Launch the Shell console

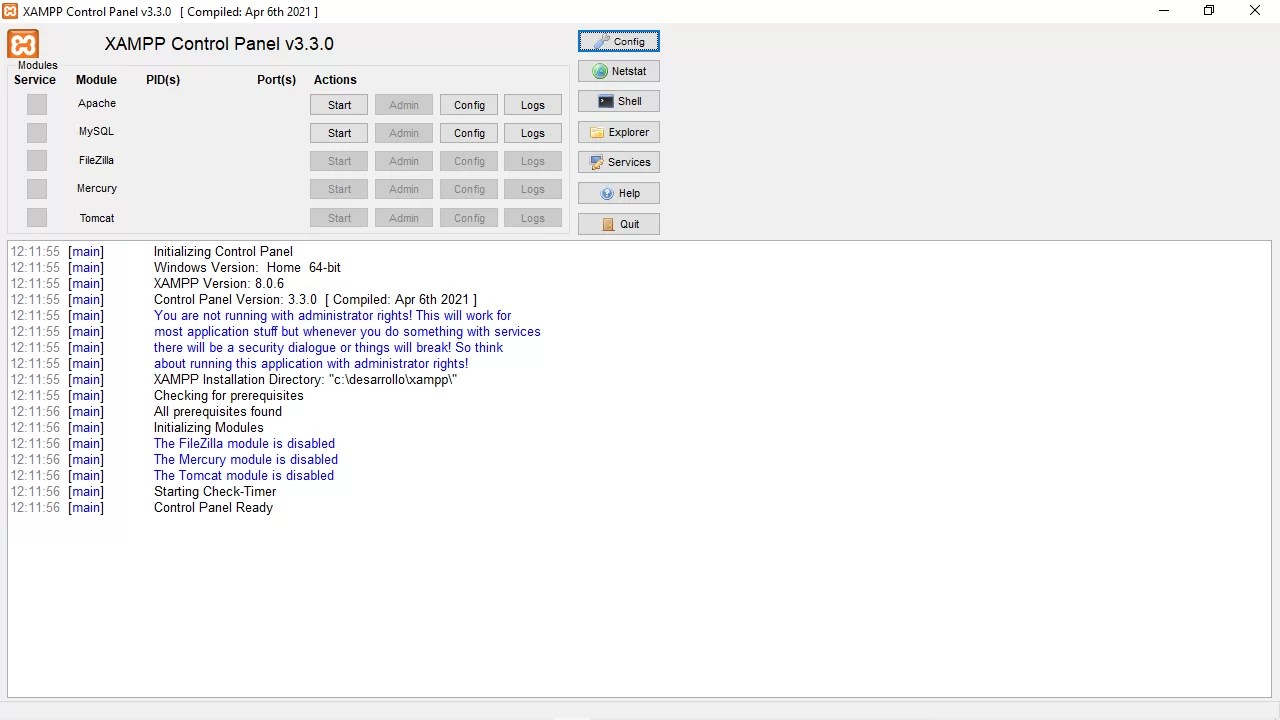(618, 101)
